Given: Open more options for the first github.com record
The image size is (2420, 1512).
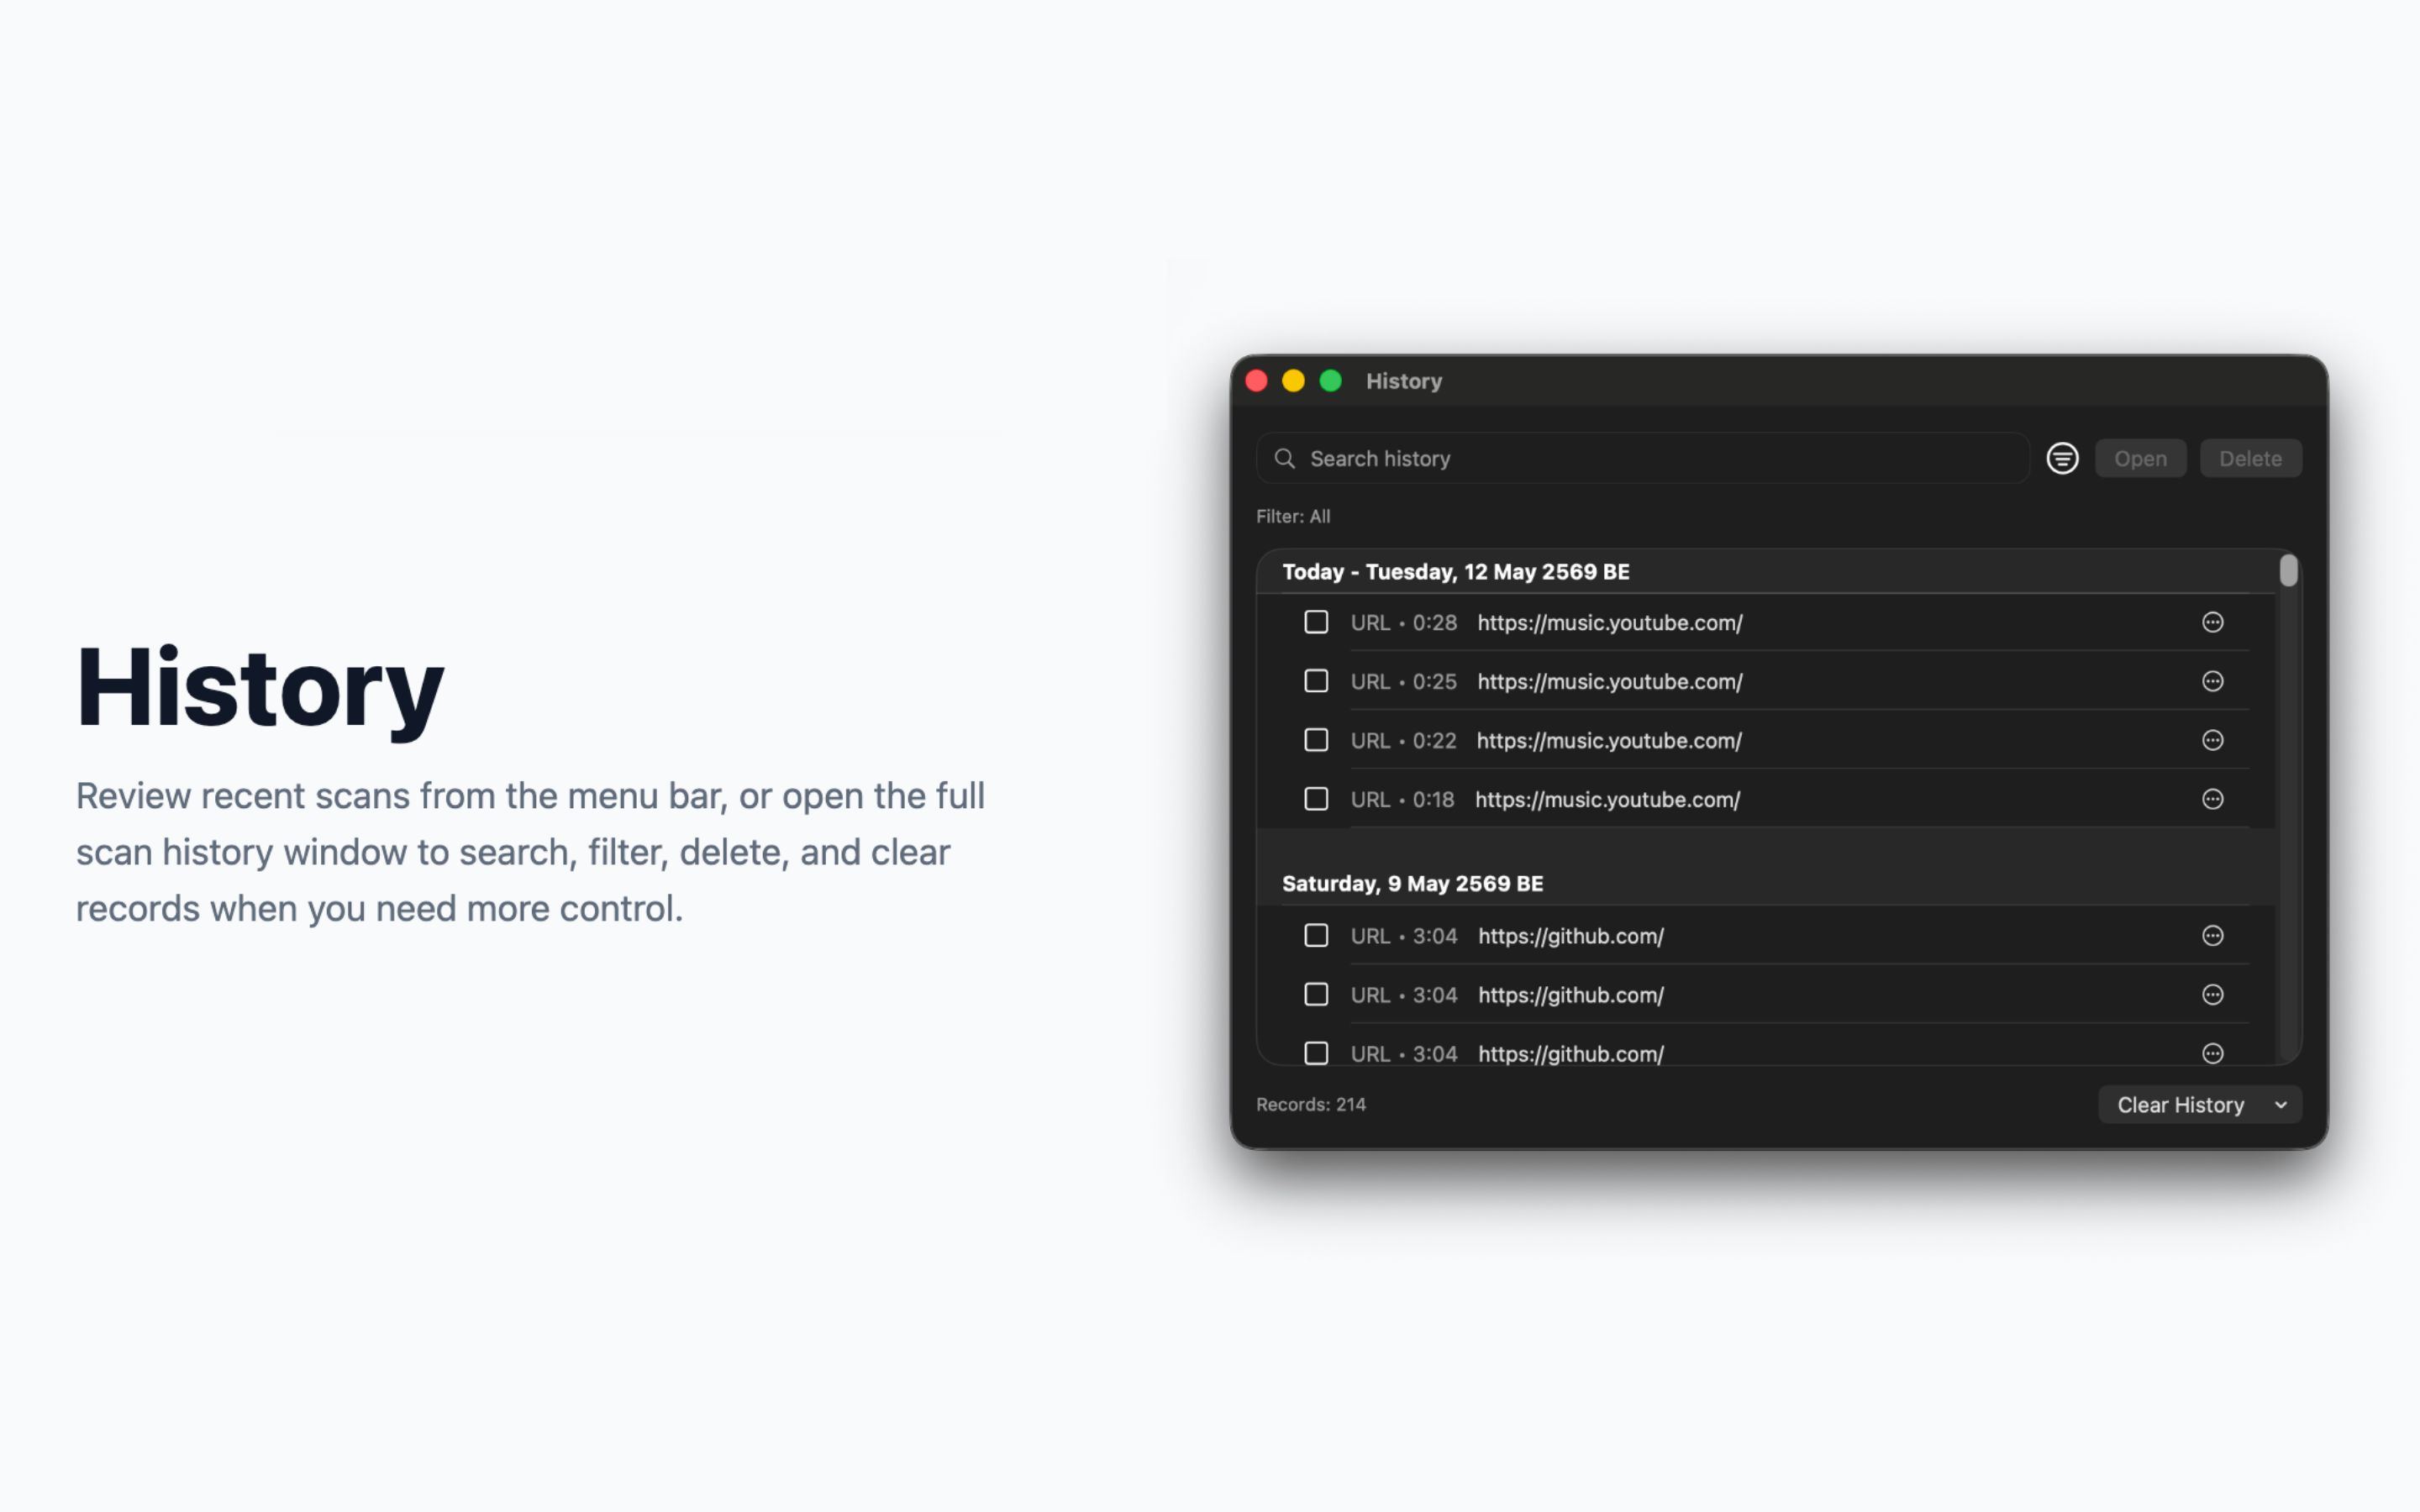Looking at the screenshot, I should click(2212, 935).
